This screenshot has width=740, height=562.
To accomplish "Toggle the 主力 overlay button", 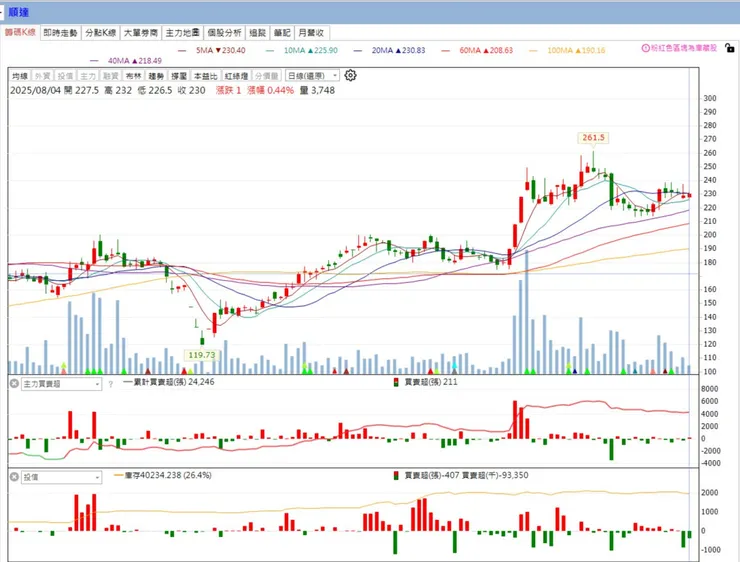I will point(88,75).
